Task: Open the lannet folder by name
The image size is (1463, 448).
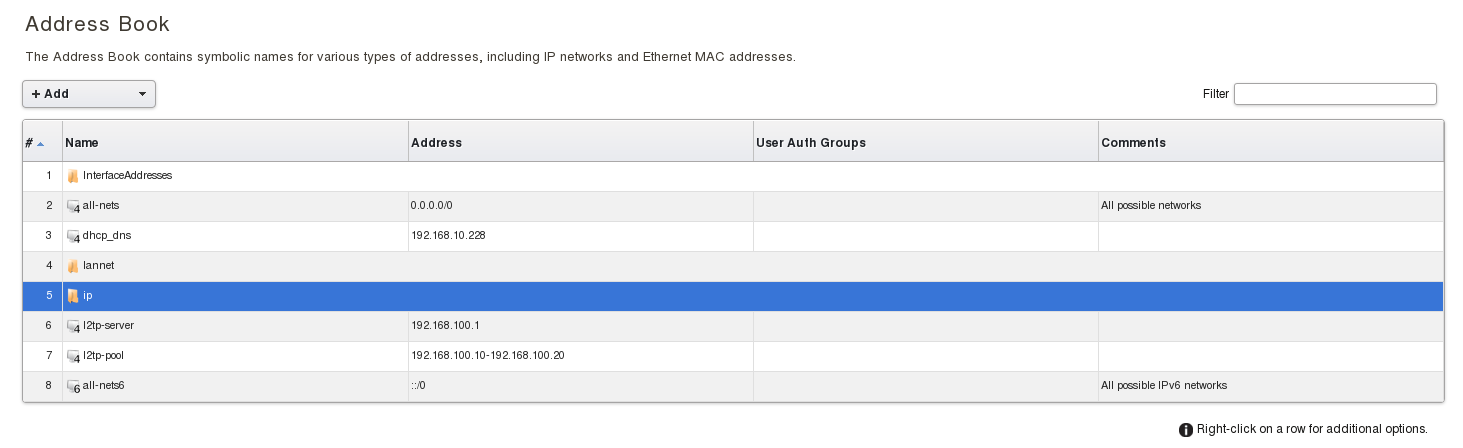Action: tap(99, 265)
